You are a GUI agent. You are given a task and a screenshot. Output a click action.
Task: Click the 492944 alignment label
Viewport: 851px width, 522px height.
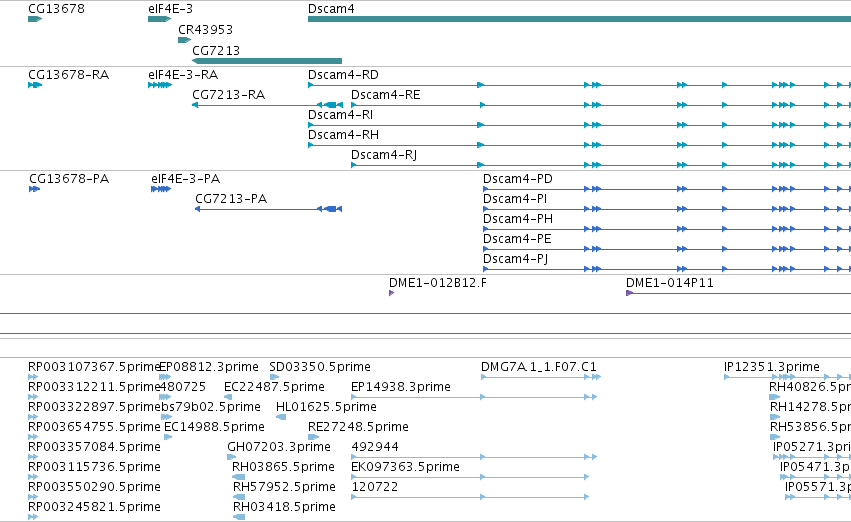coord(375,447)
